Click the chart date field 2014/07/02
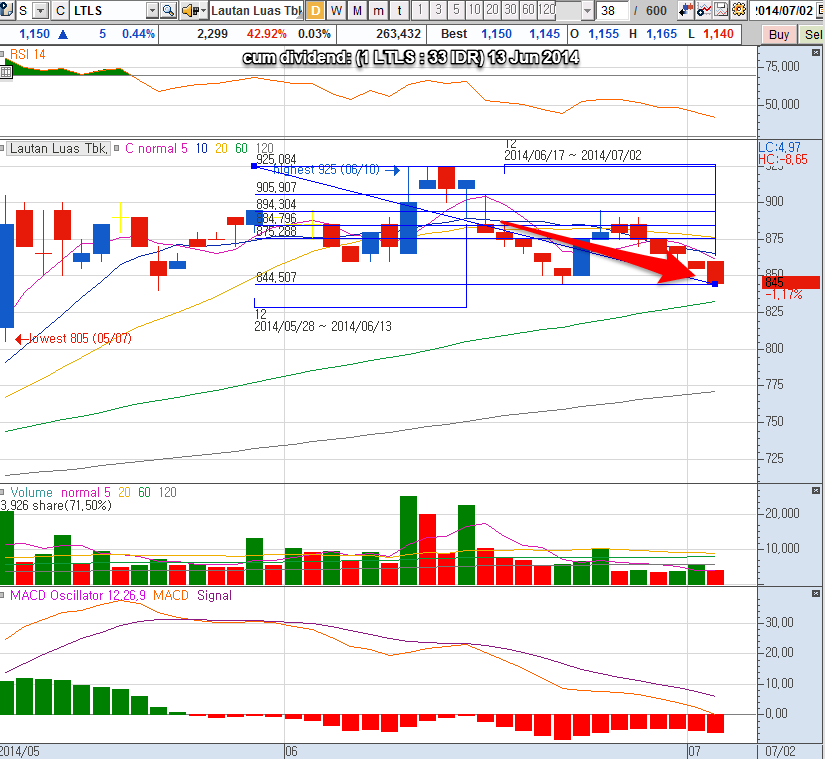 pos(785,11)
